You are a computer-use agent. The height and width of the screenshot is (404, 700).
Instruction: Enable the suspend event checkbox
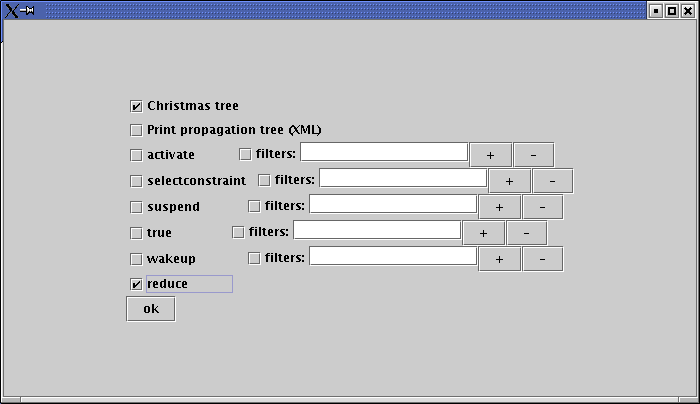[x=136, y=207]
